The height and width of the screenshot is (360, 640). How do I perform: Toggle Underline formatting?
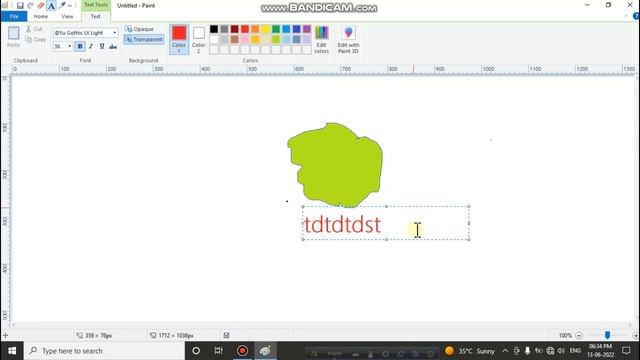click(x=102, y=47)
